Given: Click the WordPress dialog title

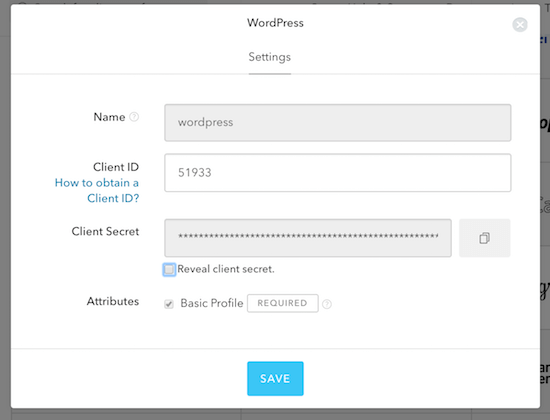Looking at the screenshot, I should click(x=275, y=23).
